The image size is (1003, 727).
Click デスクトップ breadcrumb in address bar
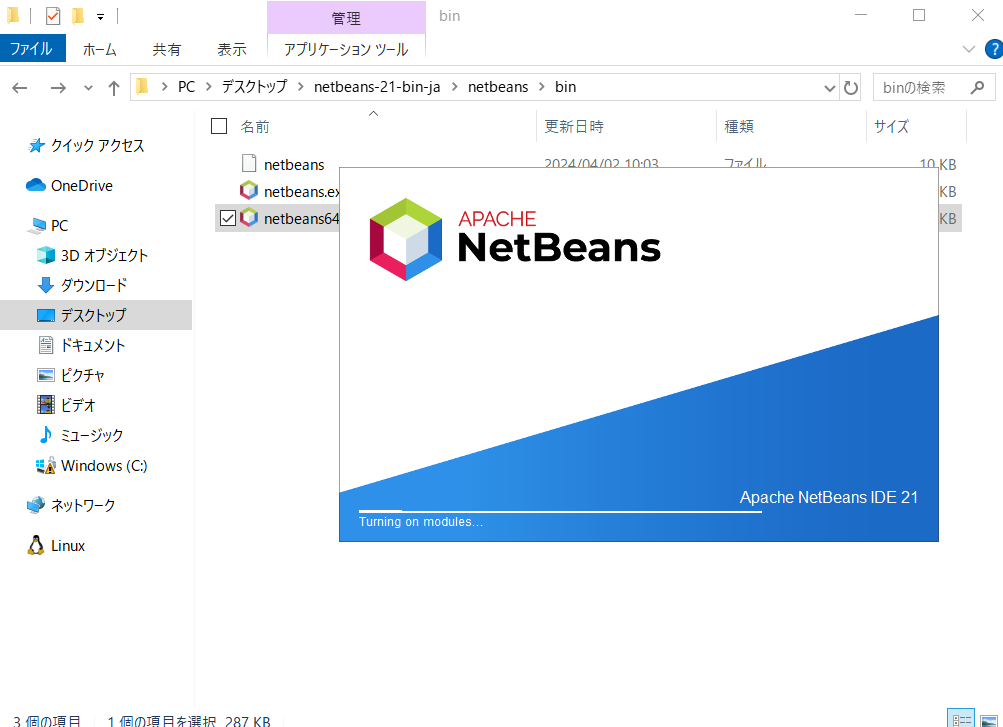point(255,87)
